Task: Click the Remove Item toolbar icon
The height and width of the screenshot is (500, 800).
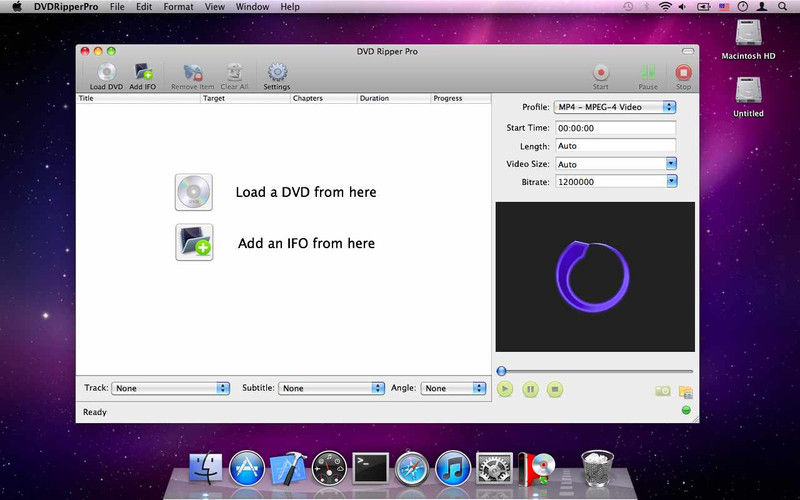Action: (x=192, y=73)
